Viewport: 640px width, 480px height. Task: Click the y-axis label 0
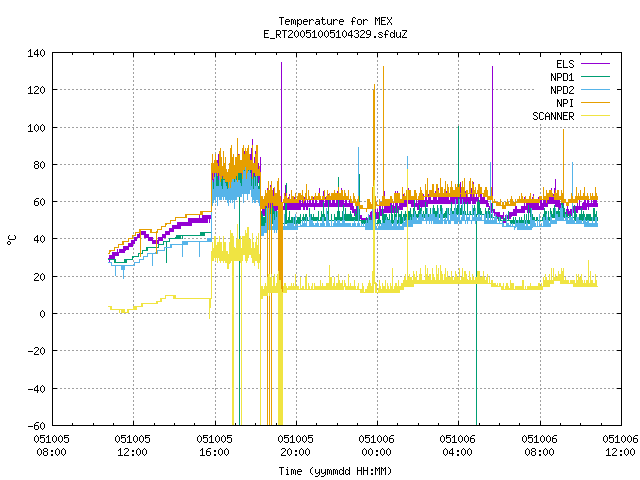point(42,314)
